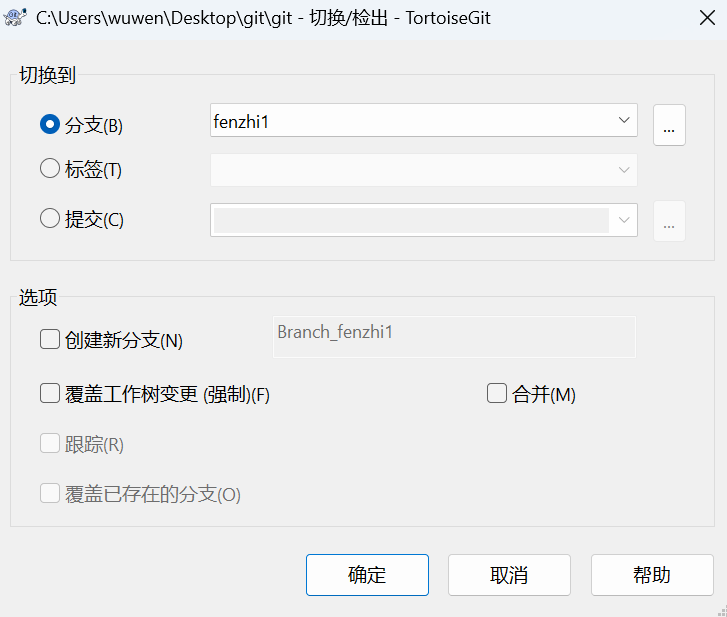Click the 帮助 button
The image size is (727, 617).
pyautogui.click(x=652, y=575)
